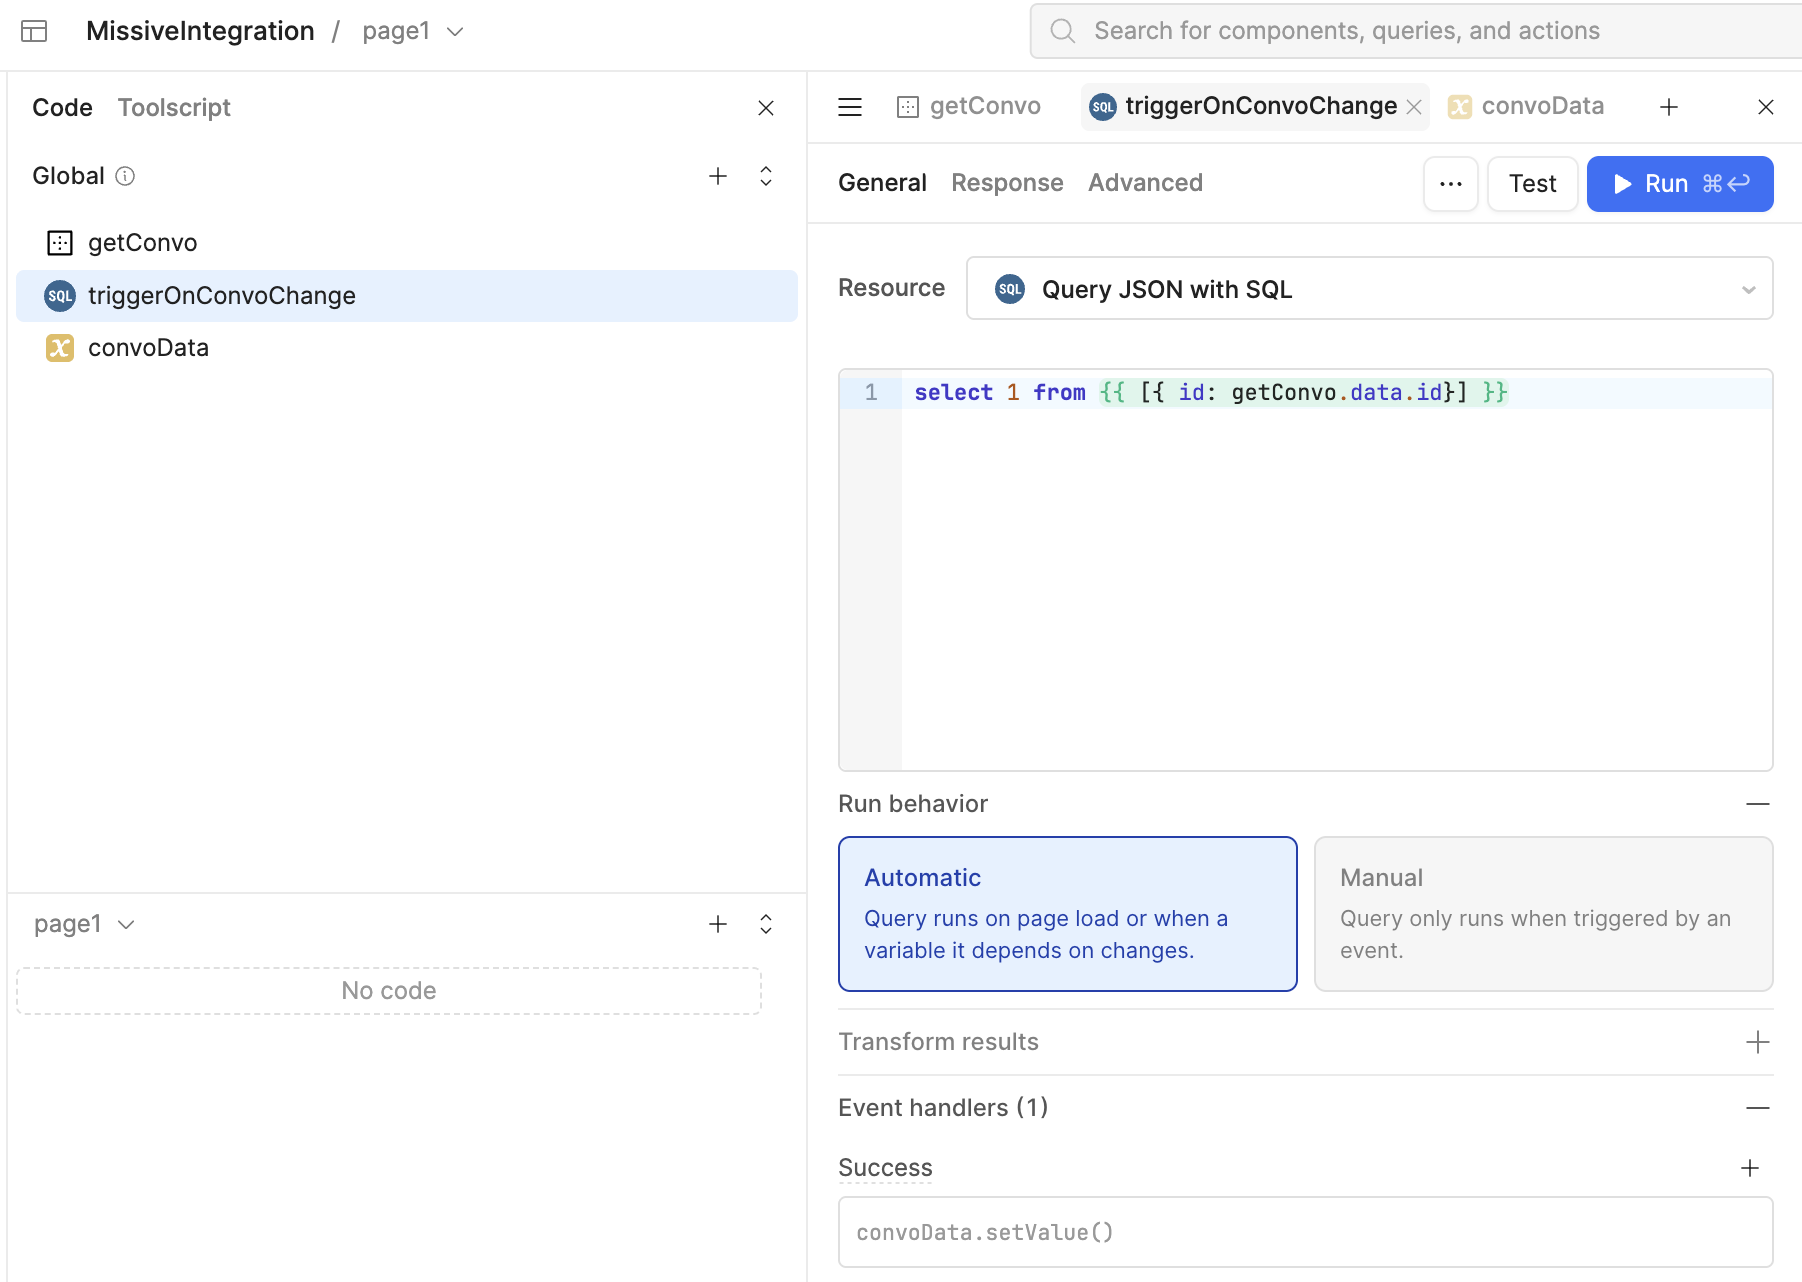1802x1282 pixels.
Task: Add code to page1 section
Action: (x=718, y=924)
